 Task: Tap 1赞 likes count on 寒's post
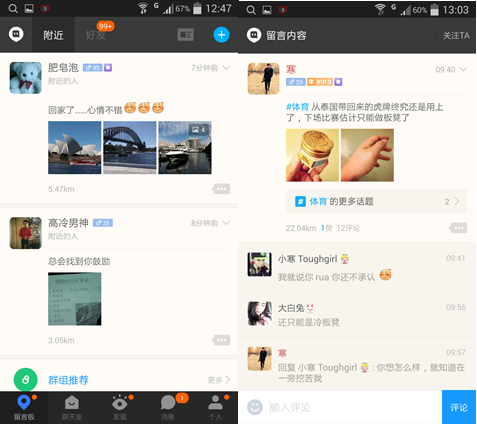[x=326, y=228]
